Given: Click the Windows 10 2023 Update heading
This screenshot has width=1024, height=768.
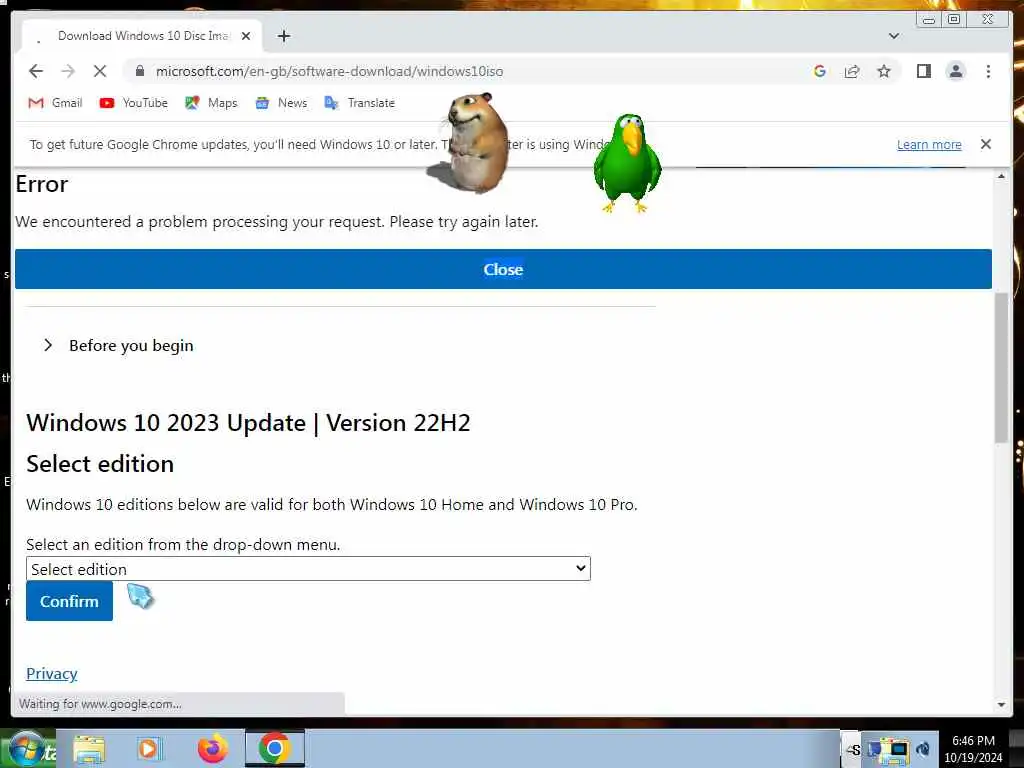Looking at the screenshot, I should pos(248,423).
